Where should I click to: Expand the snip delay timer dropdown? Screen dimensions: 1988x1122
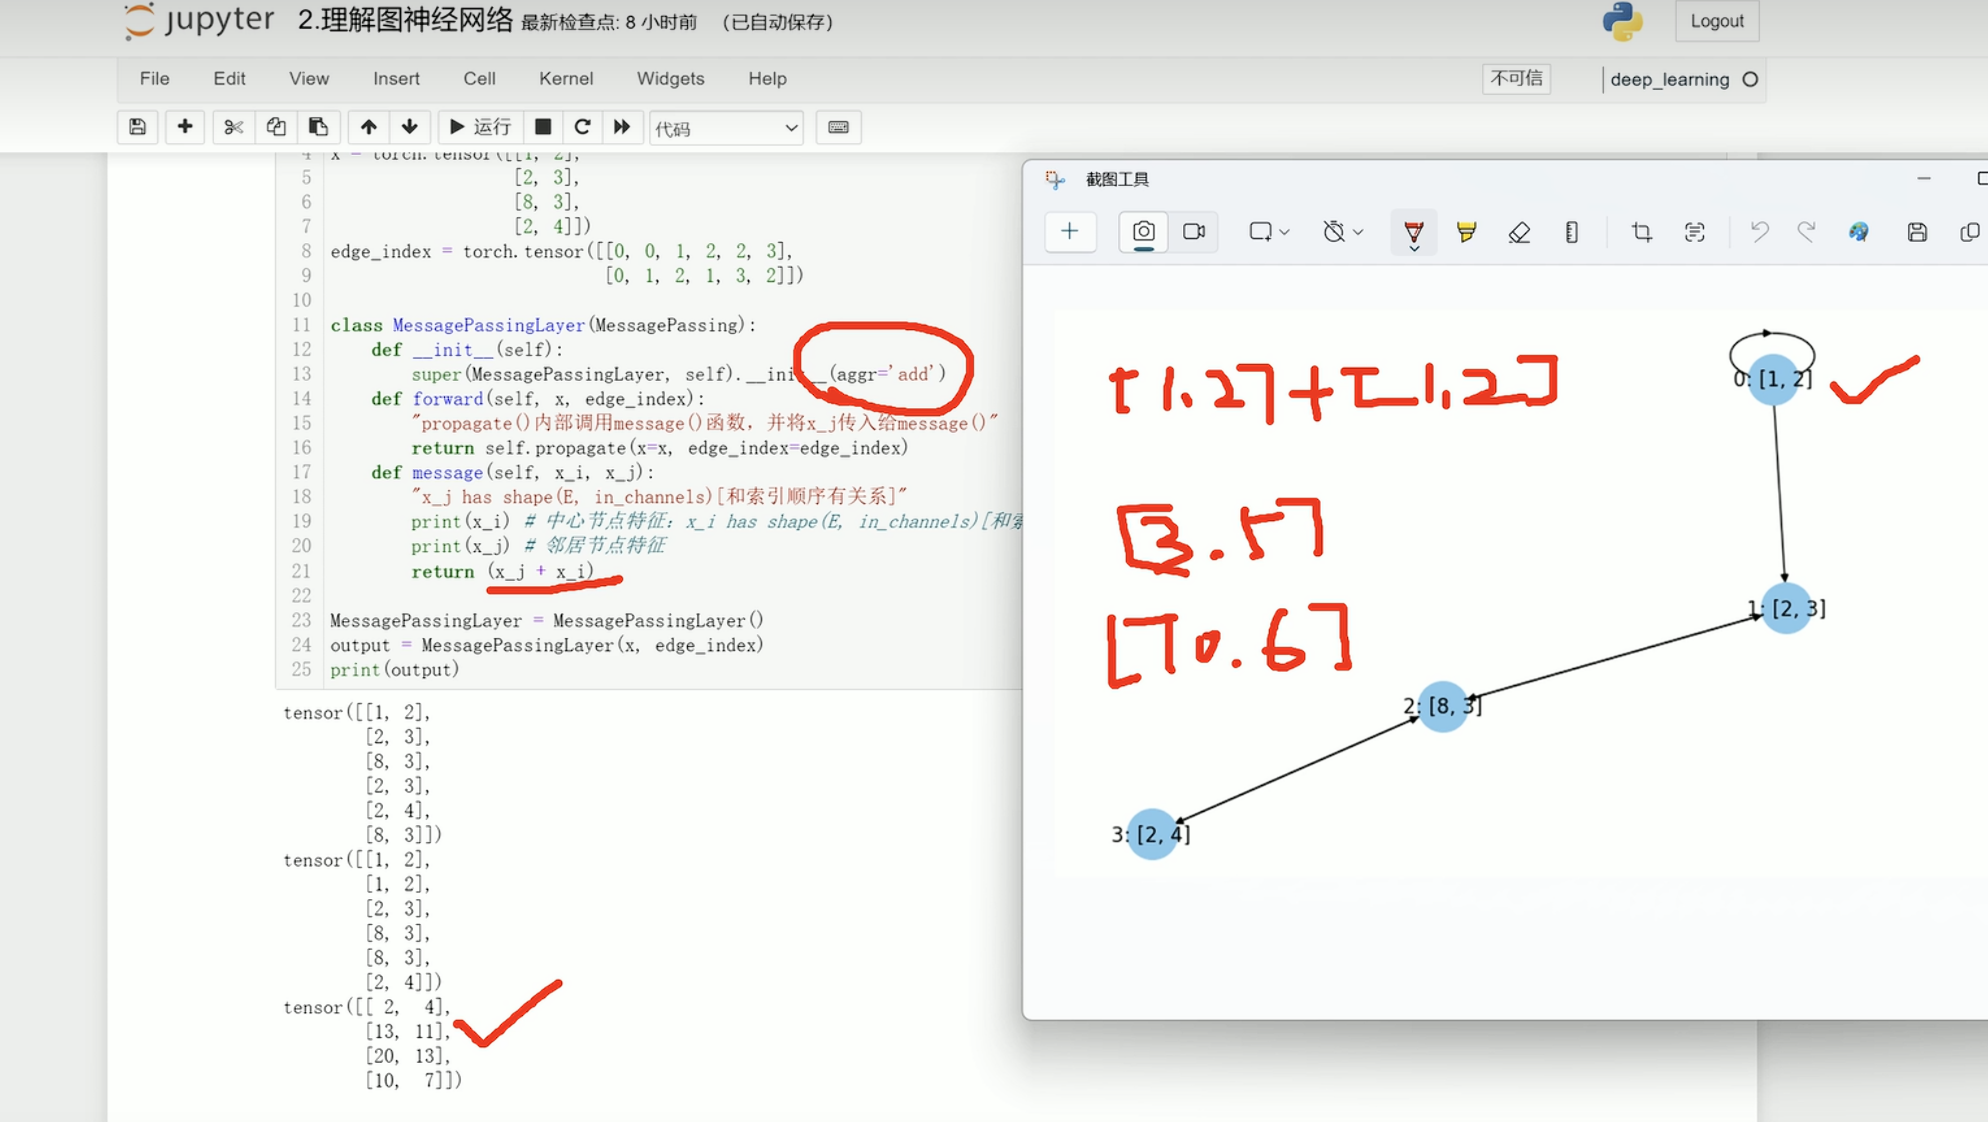pyautogui.click(x=1342, y=232)
